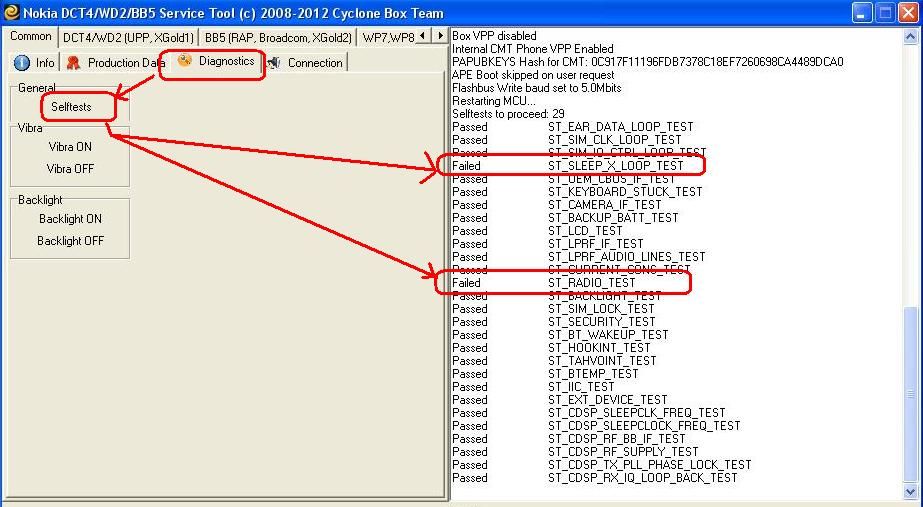
Task: Select ST_EAR_DATA_LOOP_TEST result
Action: pyautogui.click(x=572, y=127)
